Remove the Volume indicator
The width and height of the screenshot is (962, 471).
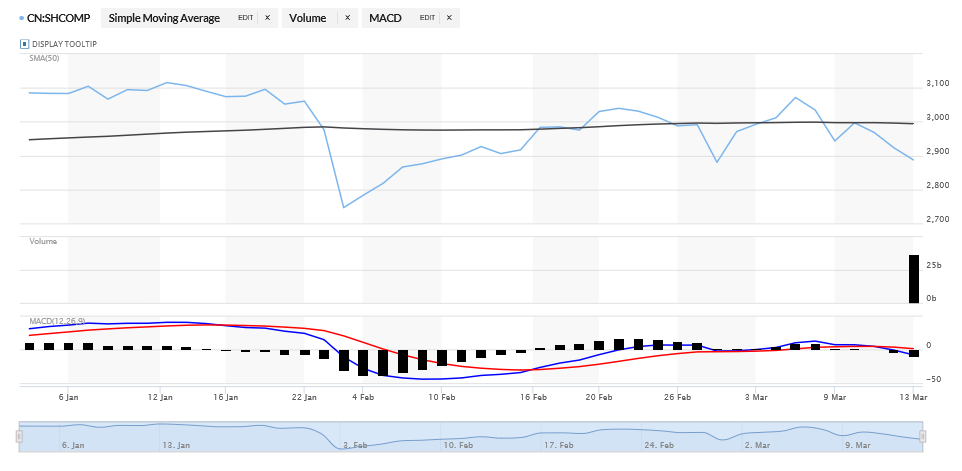pyautogui.click(x=347, y=18)
